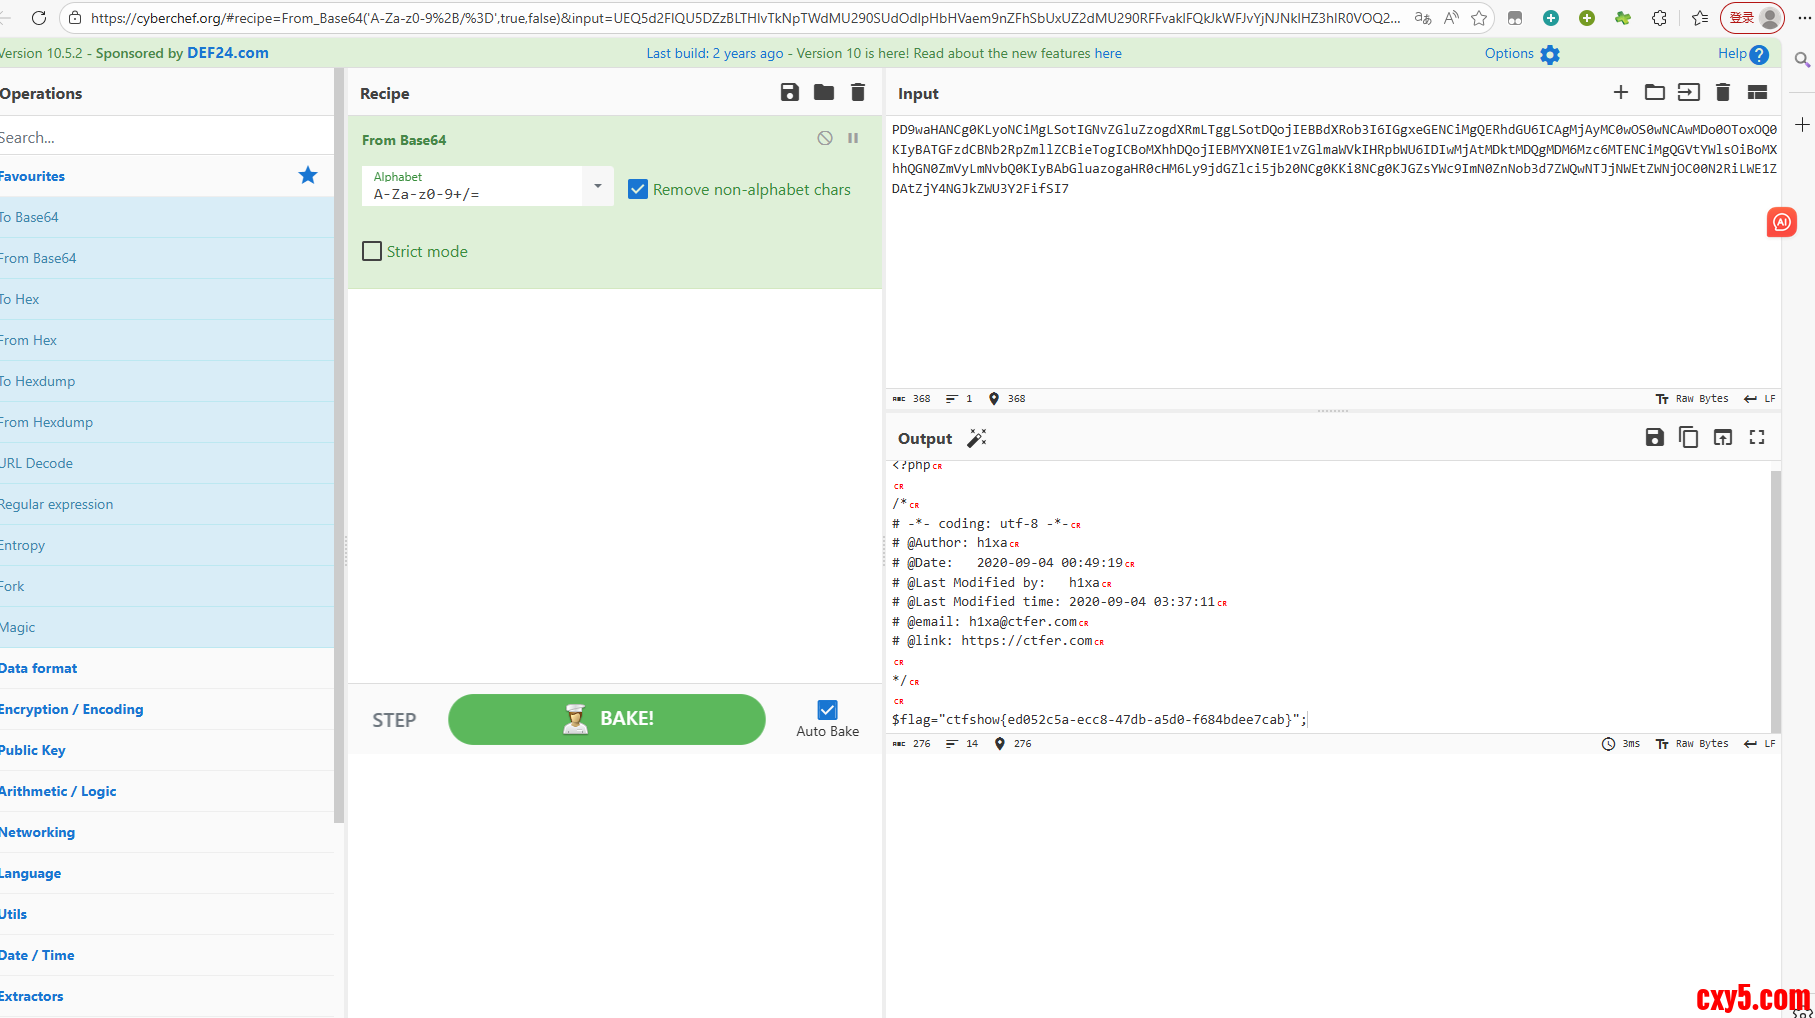Select To Hexdump from Favourites
The width and height of the screenshot is (1815, 1018).
click(40, 381)
